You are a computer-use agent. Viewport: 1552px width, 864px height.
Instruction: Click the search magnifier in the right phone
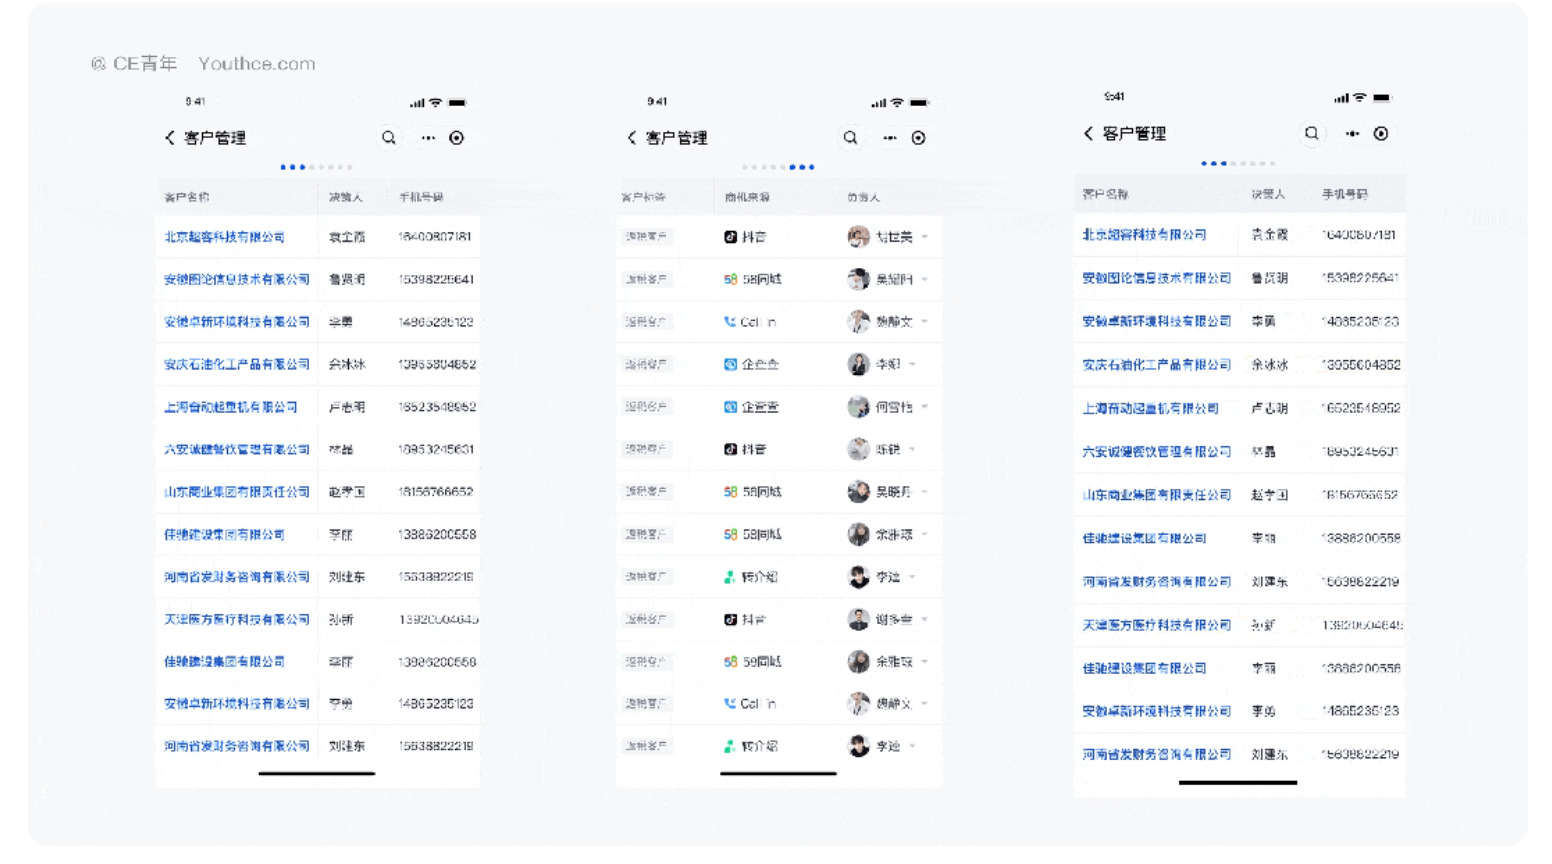pos(1311,134)
